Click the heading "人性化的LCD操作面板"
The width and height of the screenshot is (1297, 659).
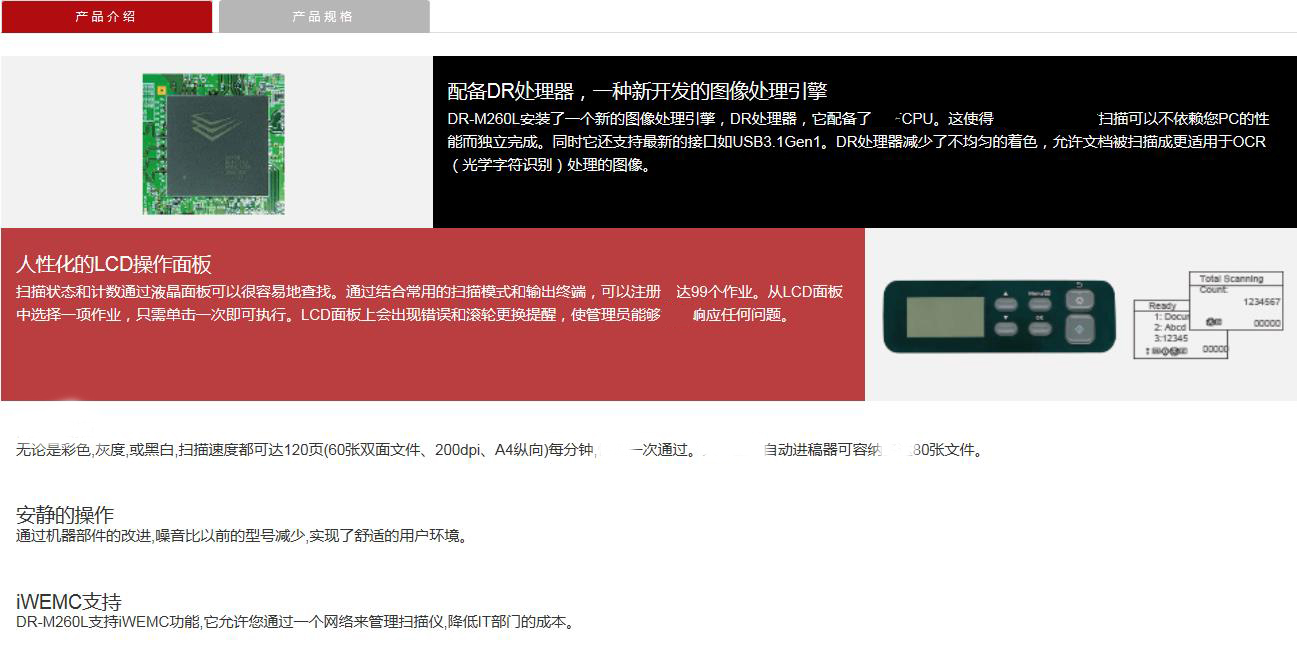114,265
